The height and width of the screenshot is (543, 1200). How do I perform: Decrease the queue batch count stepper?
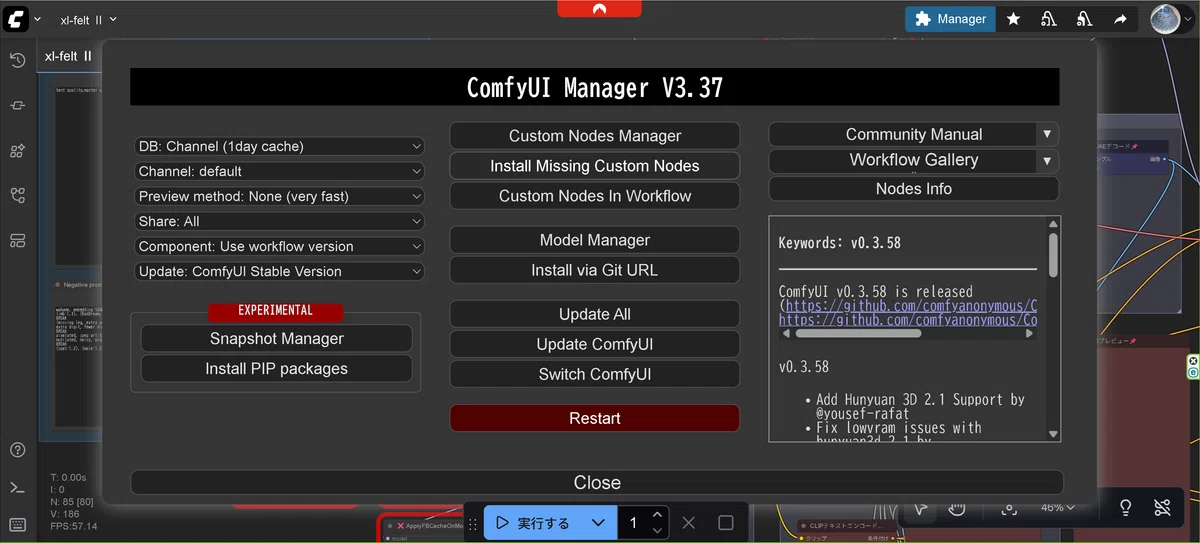[657, 529]
